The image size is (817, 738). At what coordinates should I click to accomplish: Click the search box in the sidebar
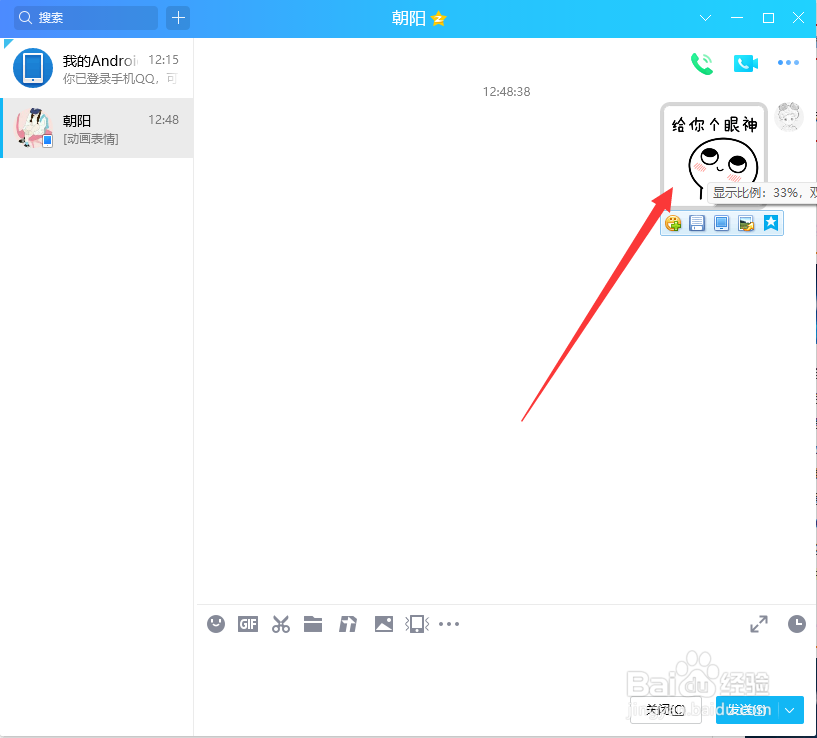(86, 18)
